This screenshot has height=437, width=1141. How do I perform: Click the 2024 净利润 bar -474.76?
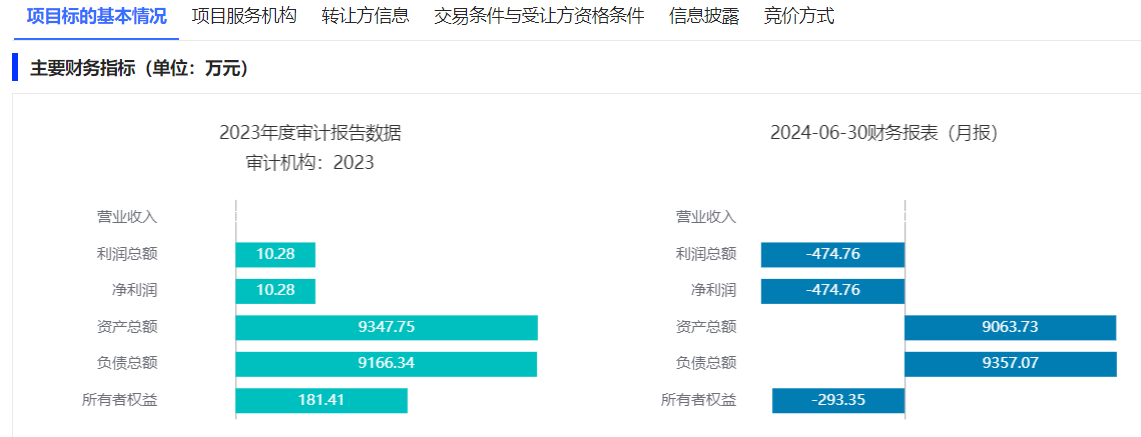click(832, 290)
